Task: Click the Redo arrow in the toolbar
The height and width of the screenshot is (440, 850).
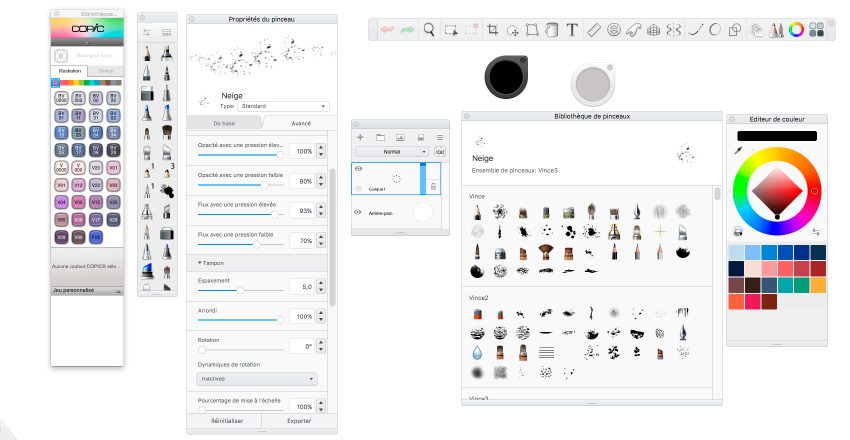Action: click(407, 30)
